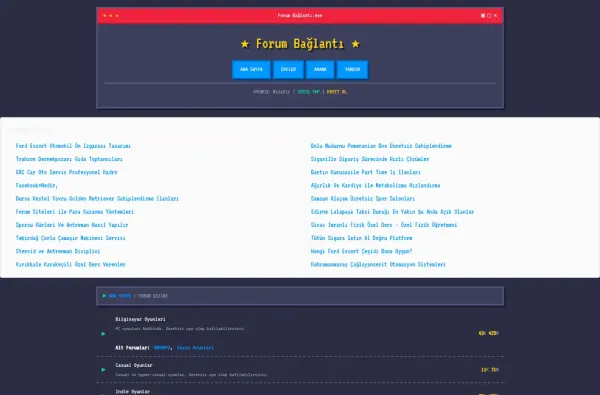Open the Sivas Fizik Özel Ders link
This screenshot has height=395, width=600.
click(384, 225)
